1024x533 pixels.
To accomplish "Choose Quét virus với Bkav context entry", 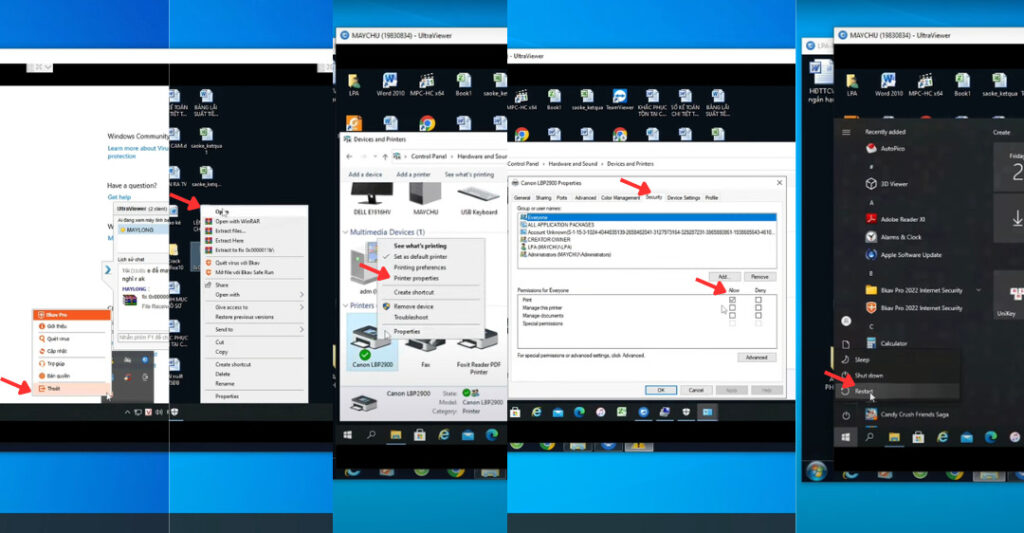I will (x=253, y=263).
